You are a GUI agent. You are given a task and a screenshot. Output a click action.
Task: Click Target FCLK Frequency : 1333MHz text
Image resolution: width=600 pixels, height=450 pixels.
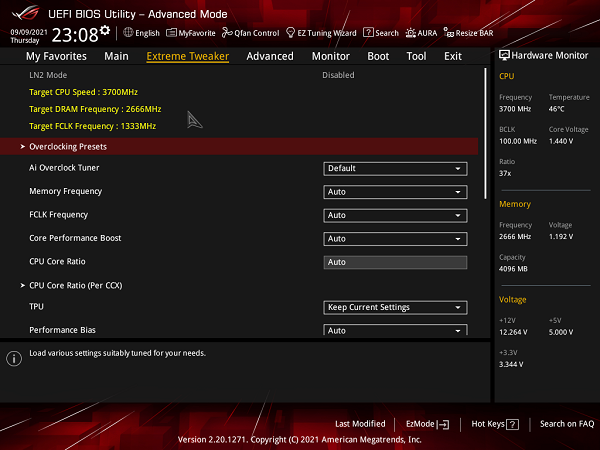tap(93, 126)
